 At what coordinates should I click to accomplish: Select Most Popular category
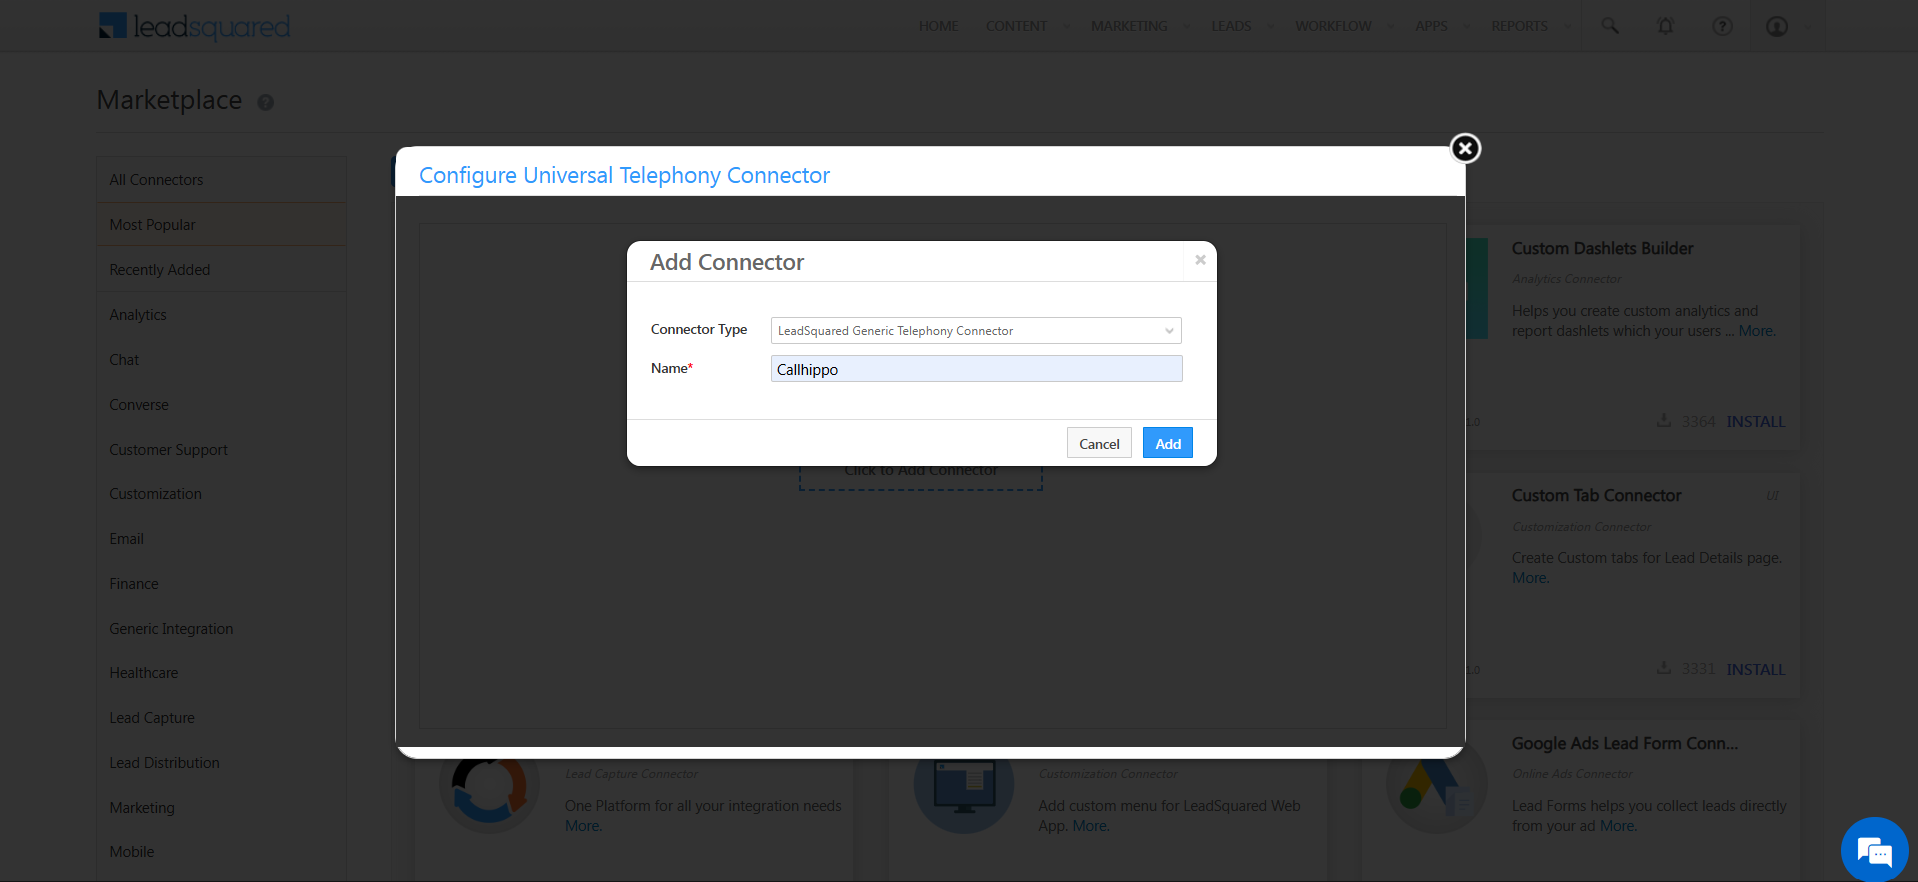222,225
